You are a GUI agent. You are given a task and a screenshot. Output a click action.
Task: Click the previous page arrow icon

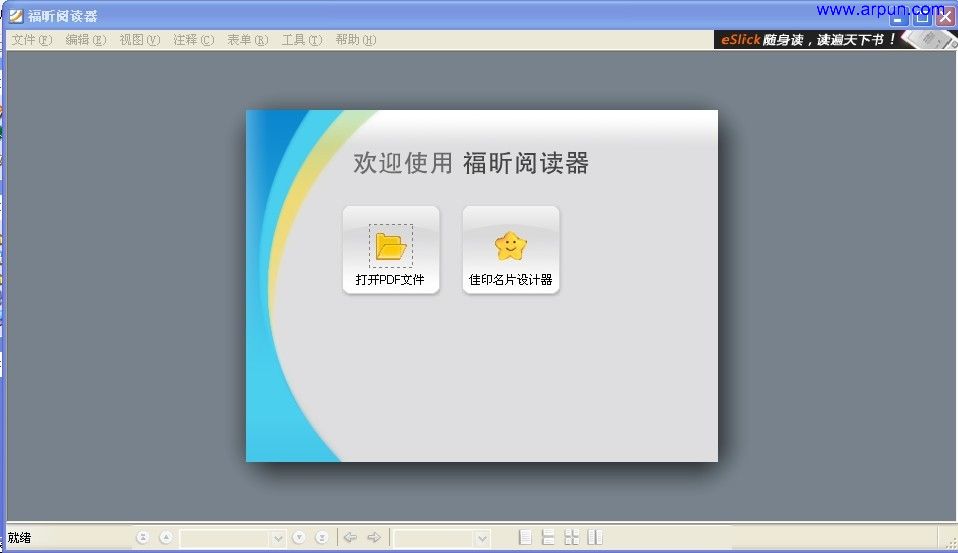pos(166,538)
